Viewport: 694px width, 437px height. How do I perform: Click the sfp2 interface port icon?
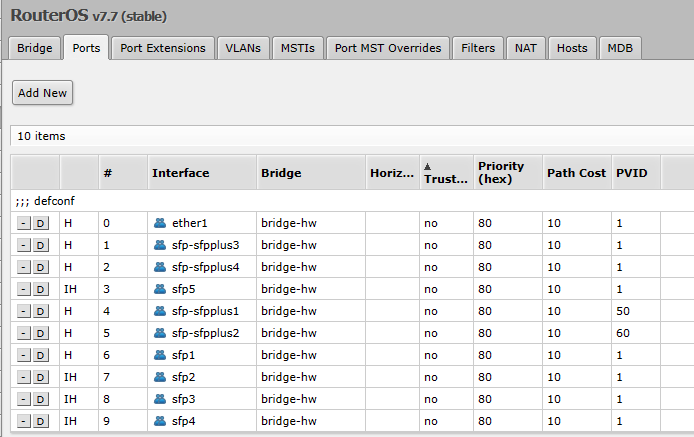[160, 377]
